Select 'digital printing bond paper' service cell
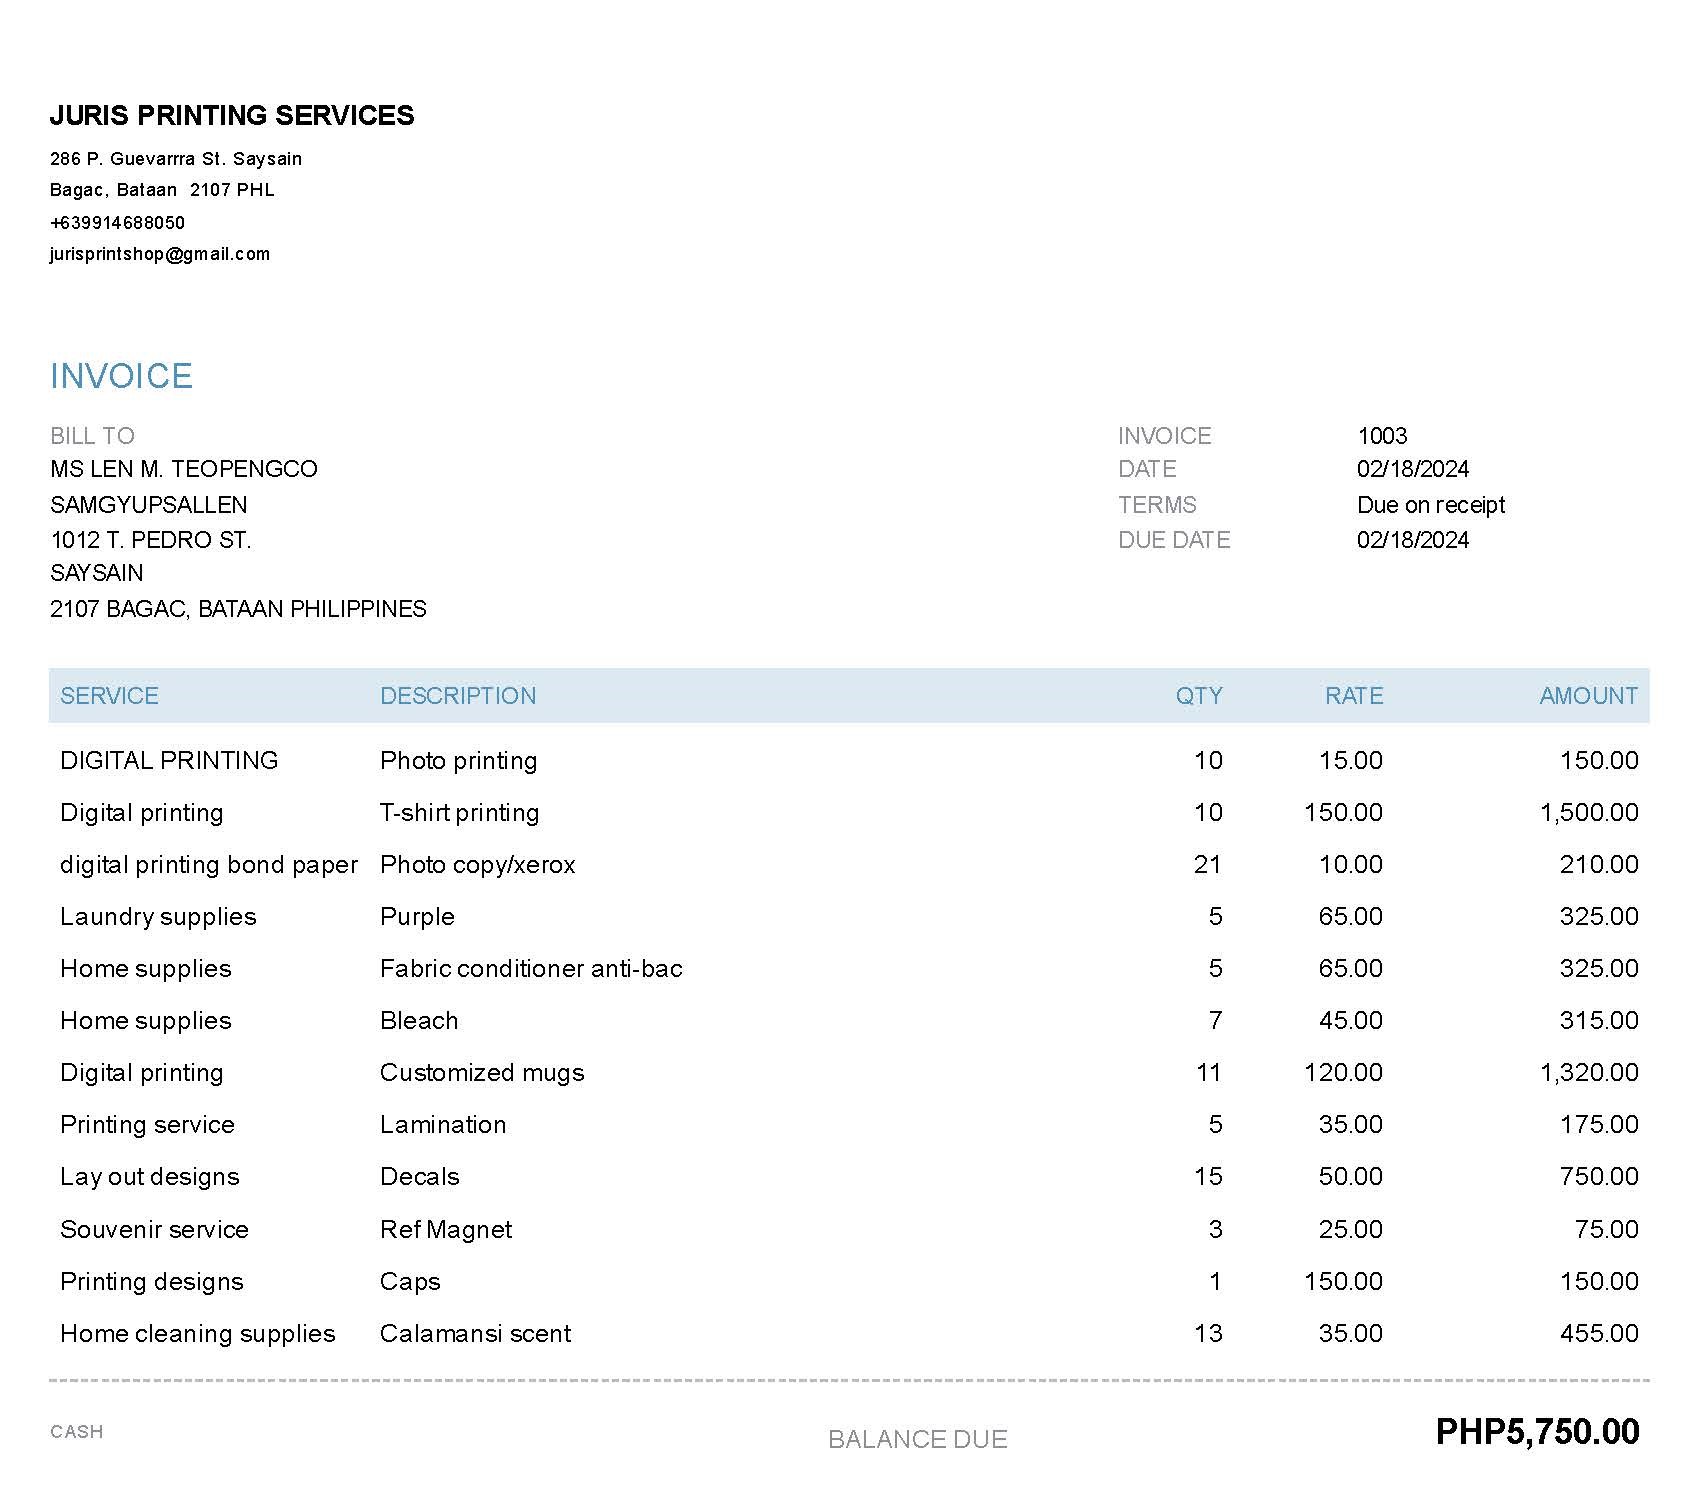 (x=209, y=865)
